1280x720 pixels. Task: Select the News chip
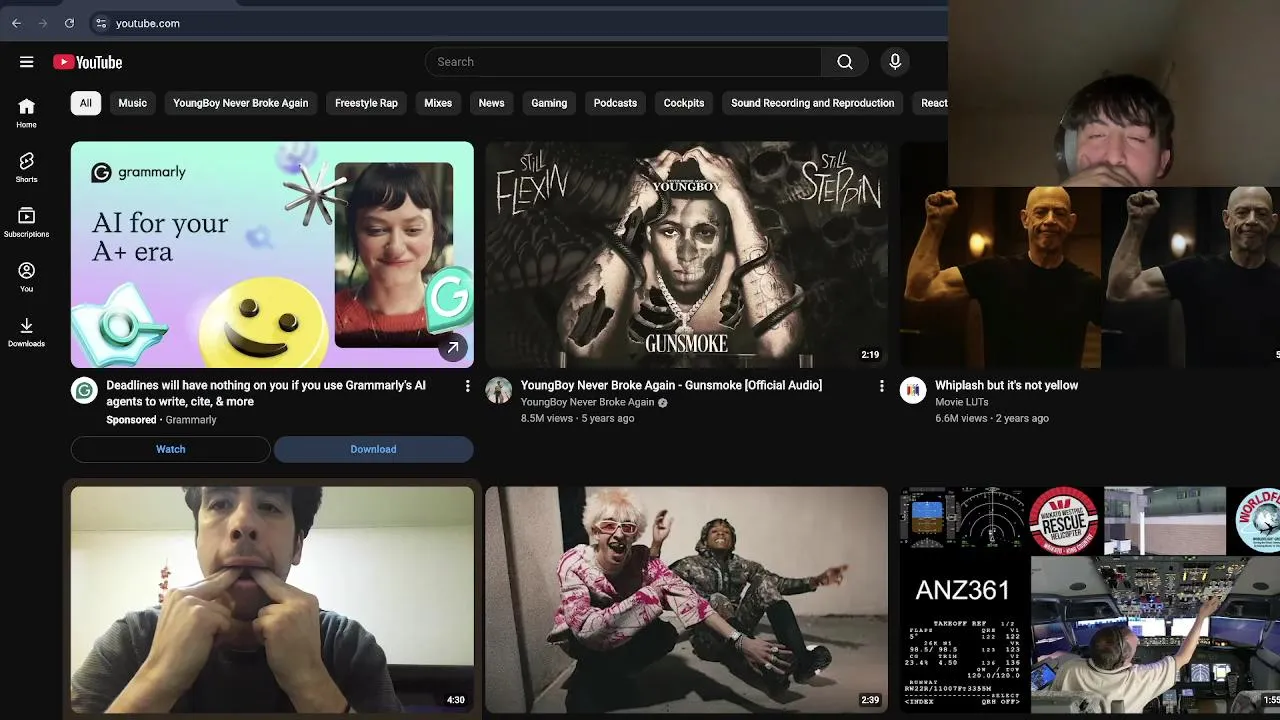[491, 103]
